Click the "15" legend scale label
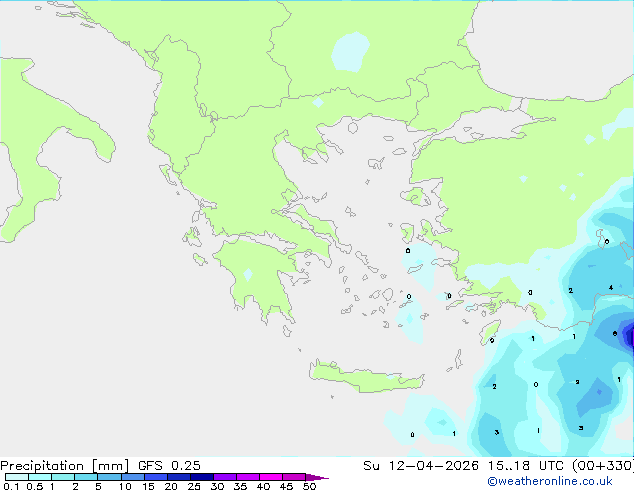 tap(148, 486)
